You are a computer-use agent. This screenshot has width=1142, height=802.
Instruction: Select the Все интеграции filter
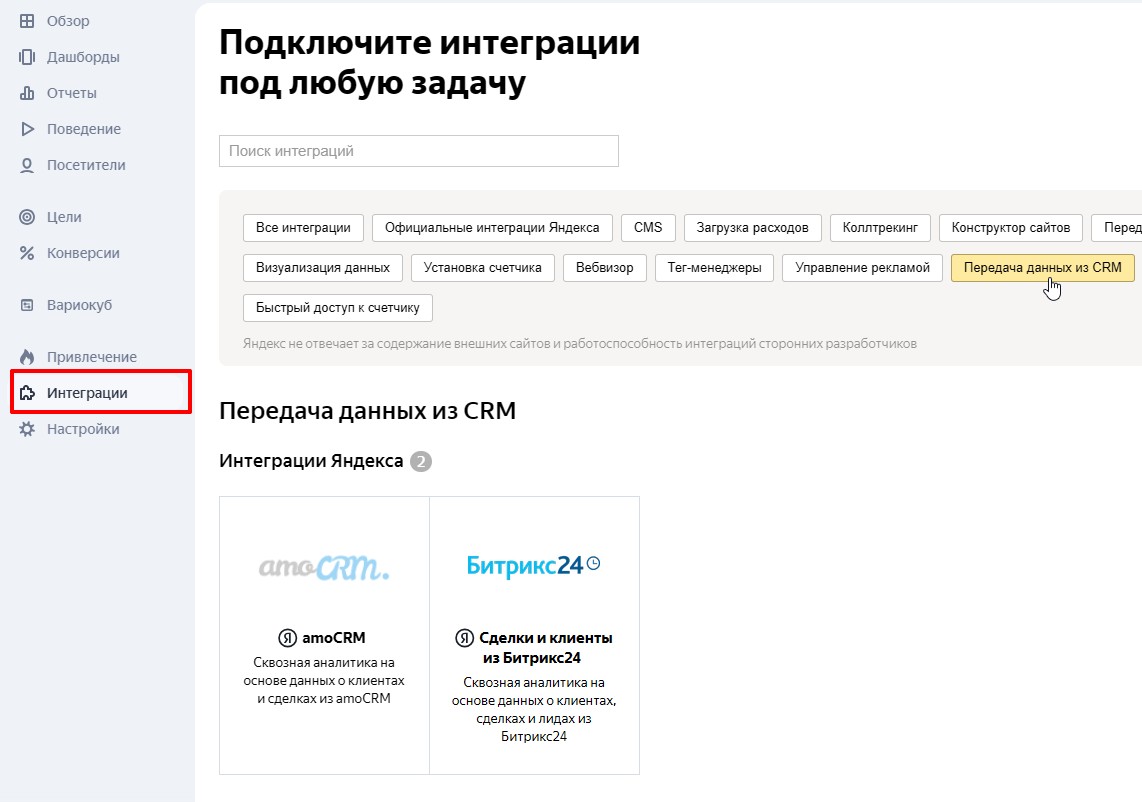(x=303, y=228)
